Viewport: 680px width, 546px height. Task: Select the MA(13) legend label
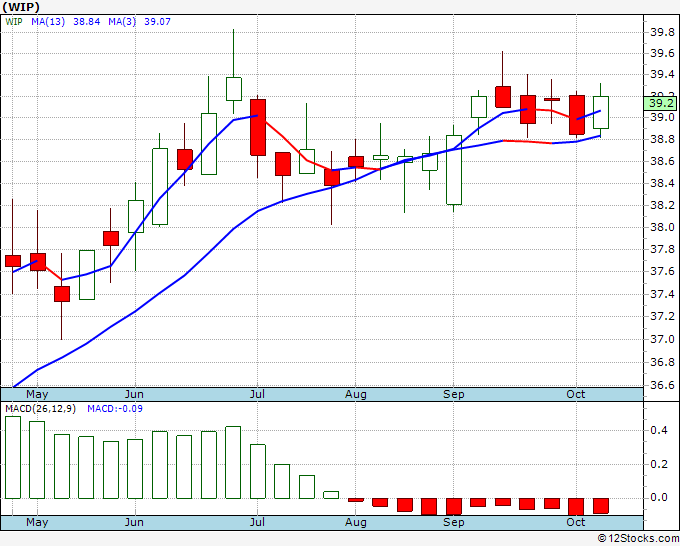pos(48,22)
